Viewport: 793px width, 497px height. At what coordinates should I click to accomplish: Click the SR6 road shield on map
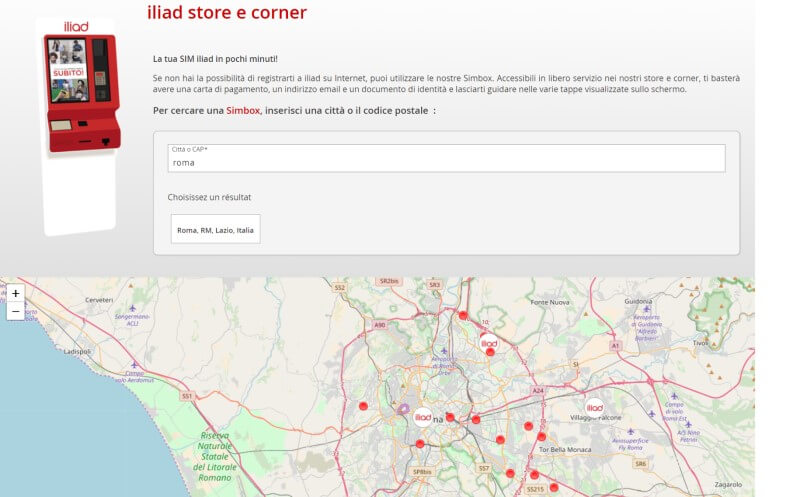click(x=641, y=464)
